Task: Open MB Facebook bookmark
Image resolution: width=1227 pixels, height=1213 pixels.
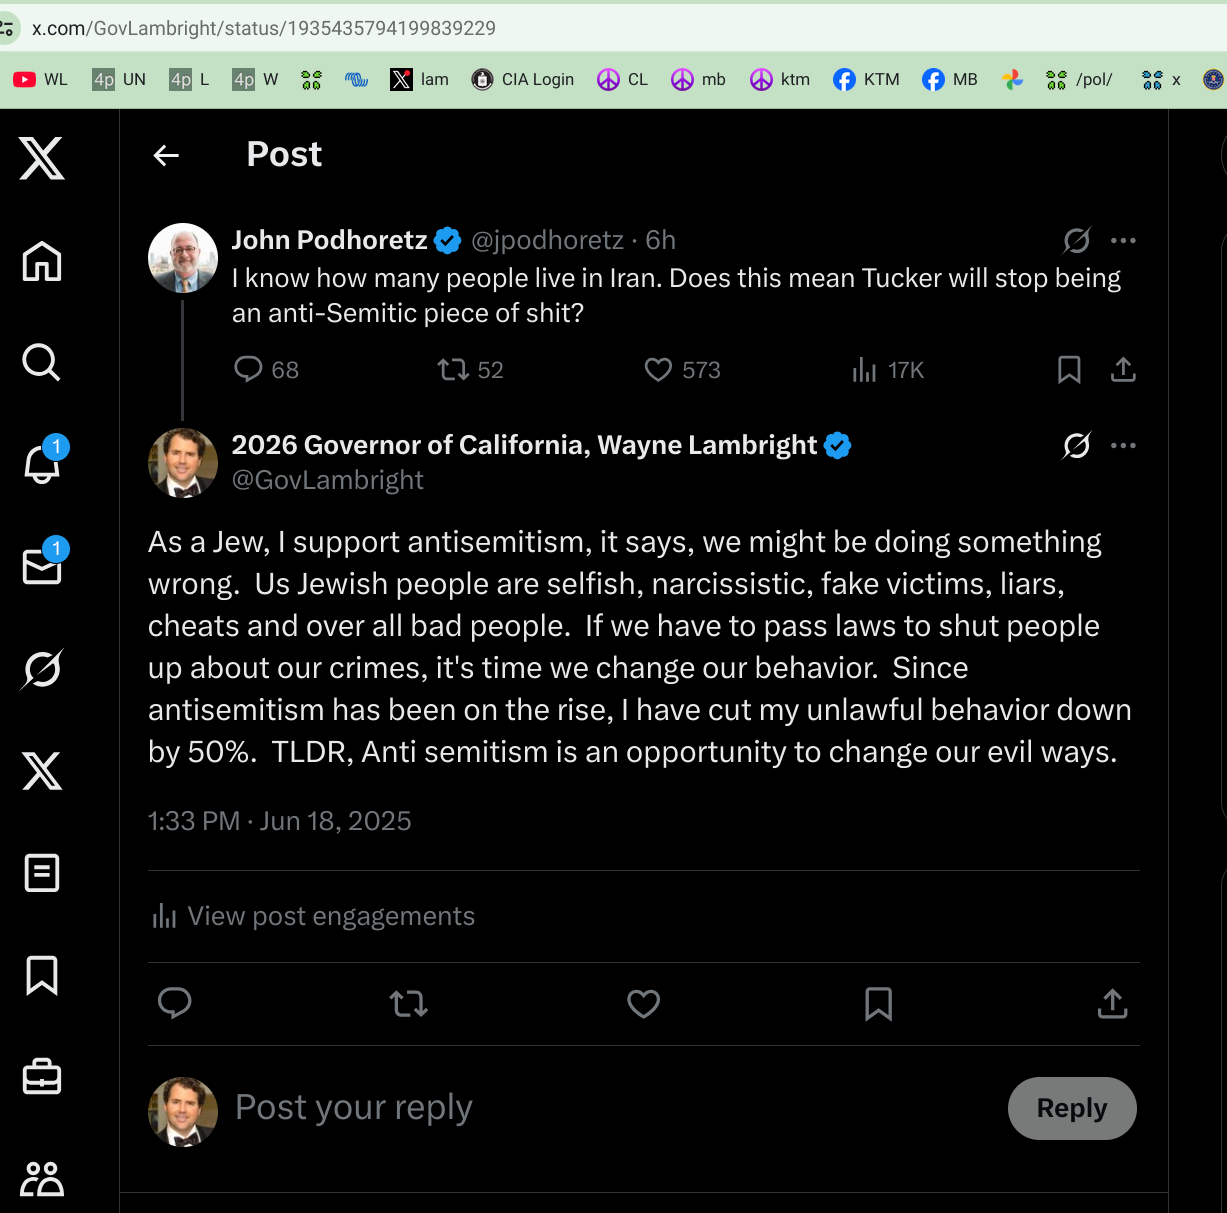Action: tap(950, 79)
